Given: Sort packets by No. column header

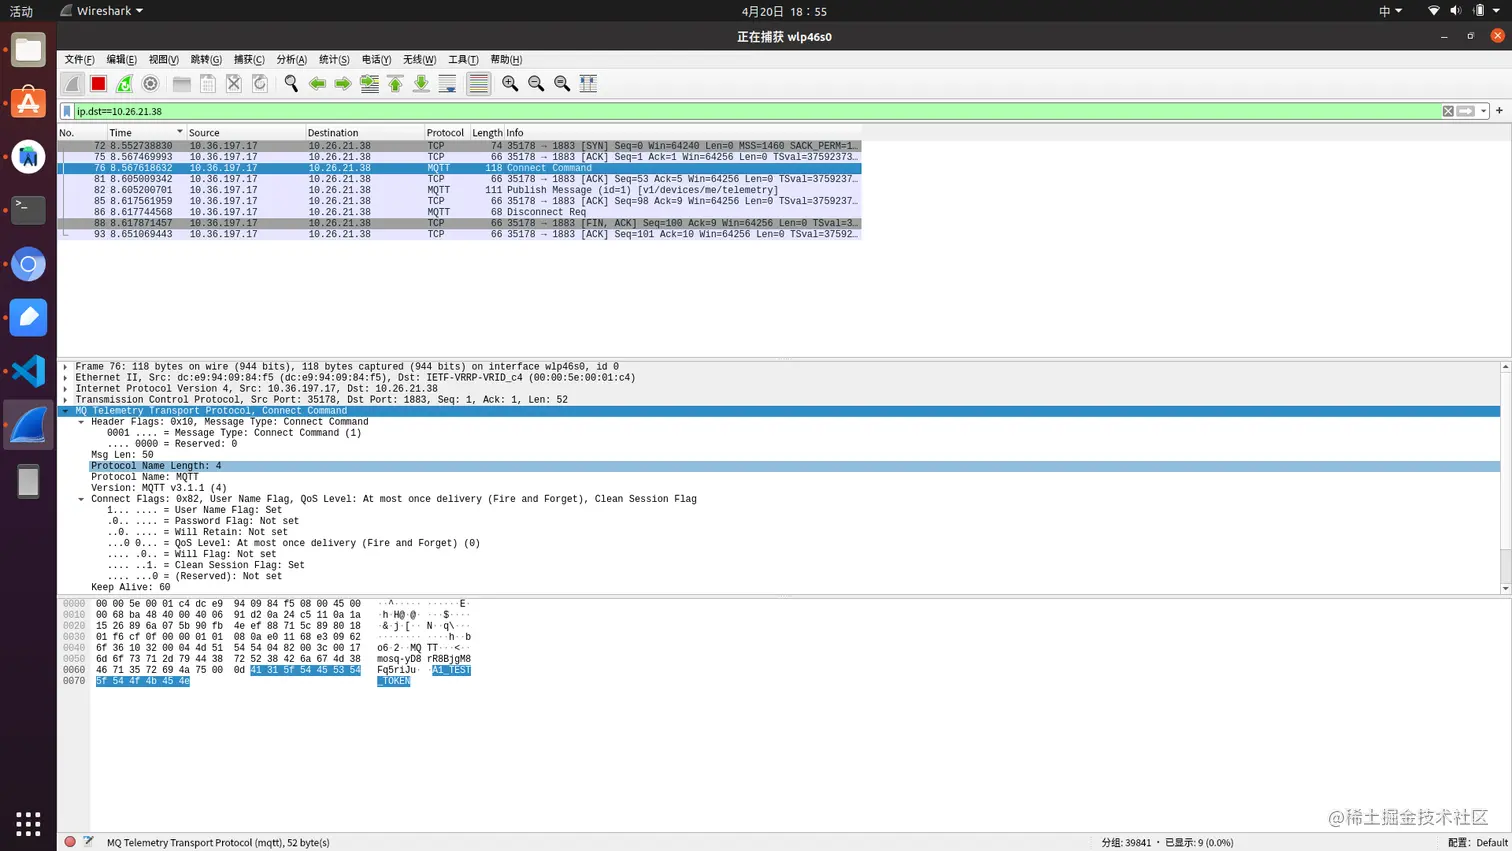Looking at the screenshot, I should coord(82,132).
